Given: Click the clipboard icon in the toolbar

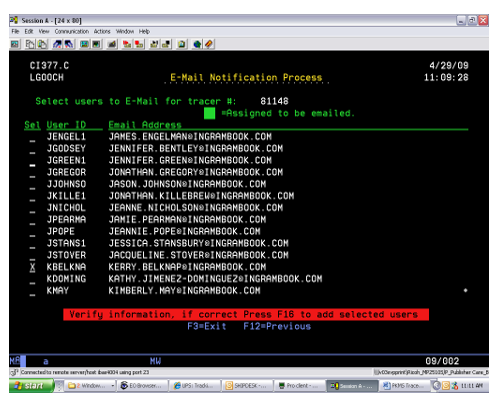Looking at the screenshot, I should (181, 44).
